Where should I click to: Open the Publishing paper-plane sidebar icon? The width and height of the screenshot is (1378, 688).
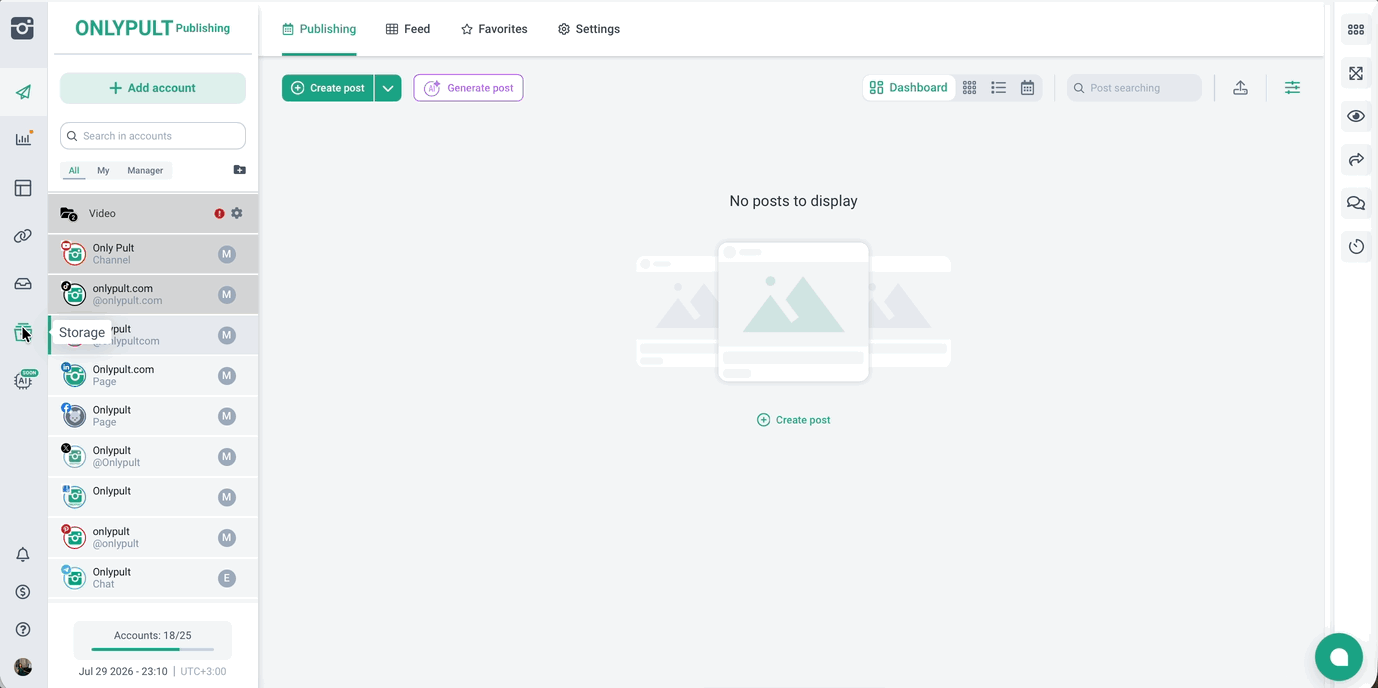pos(23,92)
